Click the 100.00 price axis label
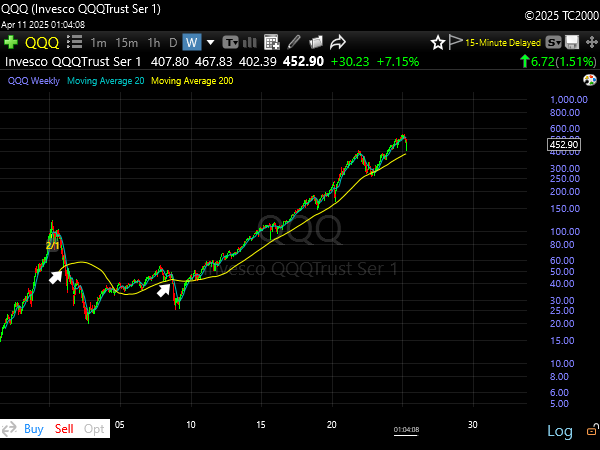The image size is (600, 450). 565,232
